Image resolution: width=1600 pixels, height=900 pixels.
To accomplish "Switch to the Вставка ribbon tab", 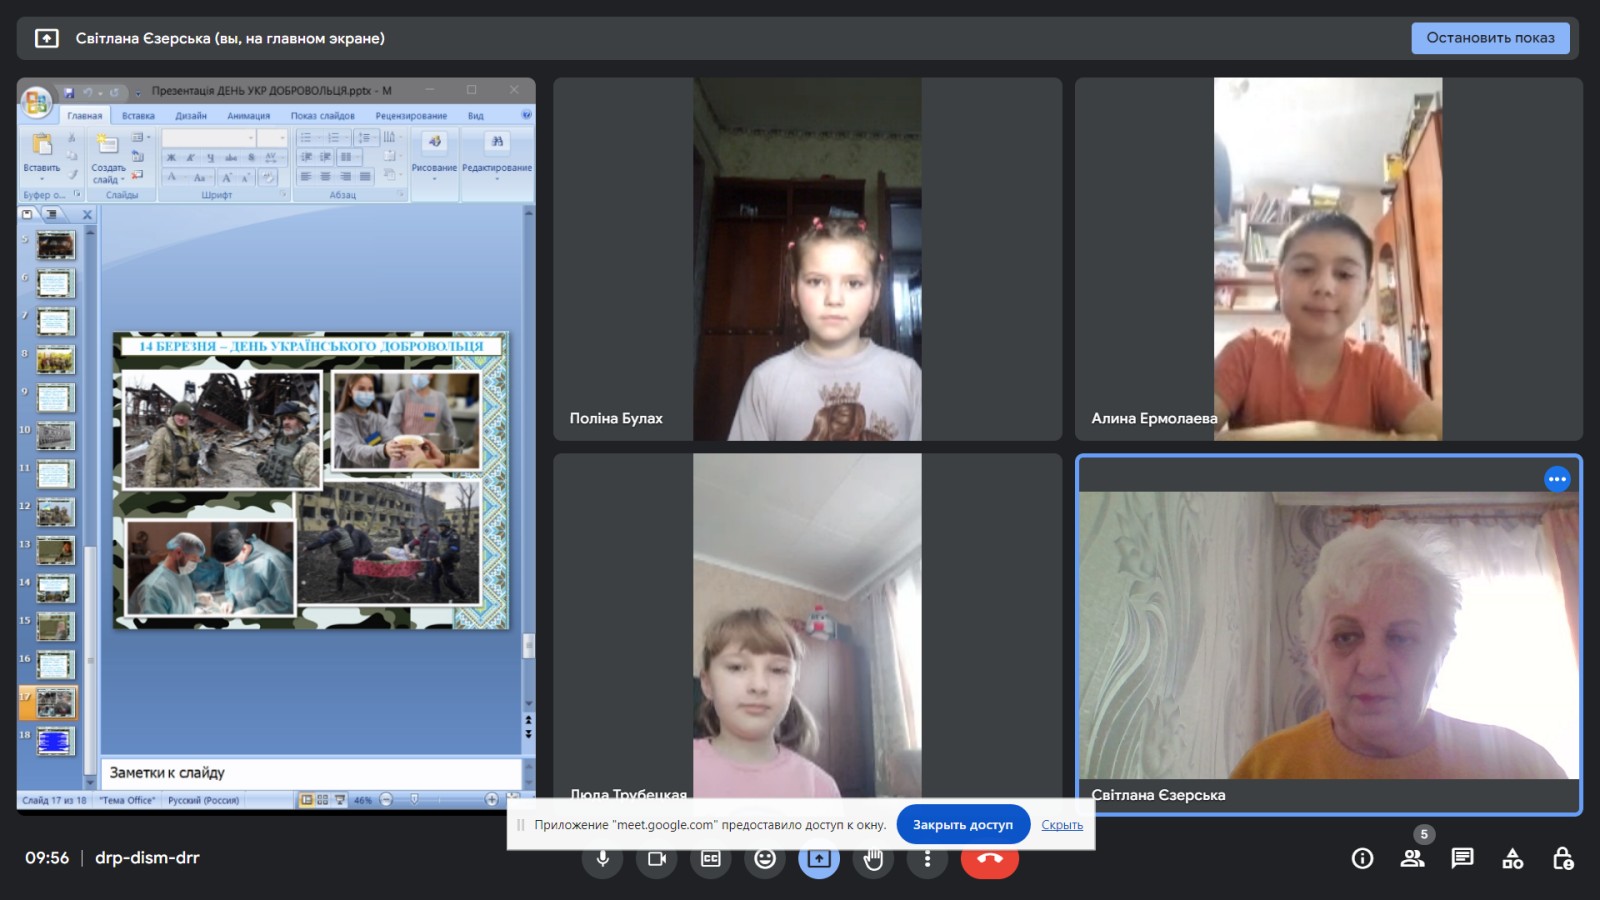I will point(138,116).
